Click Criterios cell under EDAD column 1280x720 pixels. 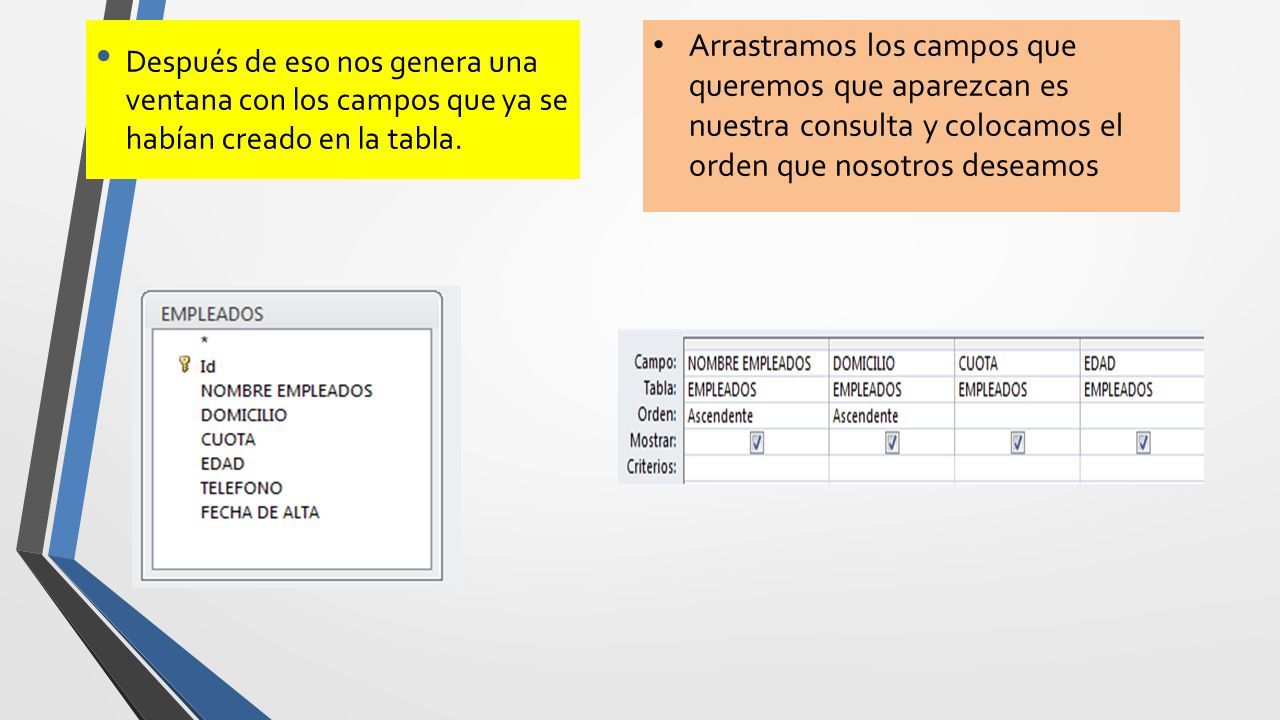(1142, 467)
